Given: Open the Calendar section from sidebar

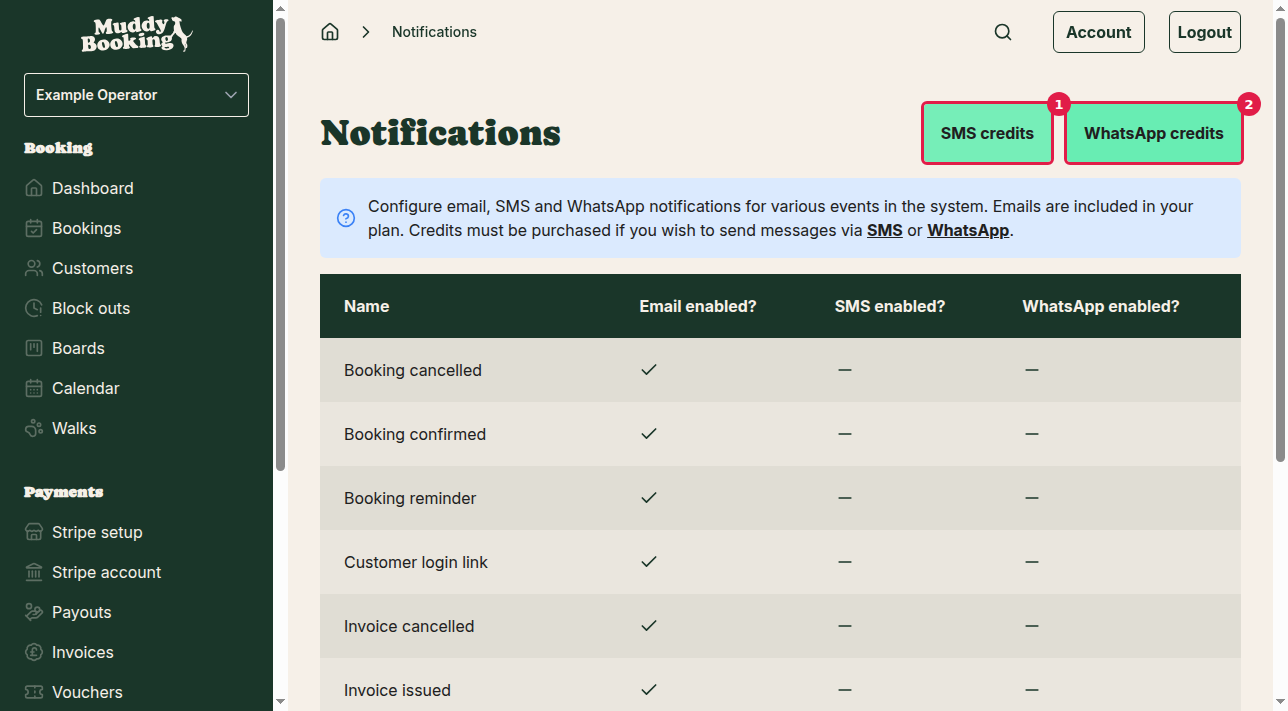Looking at the screenshot, I should tap(33, 388).
